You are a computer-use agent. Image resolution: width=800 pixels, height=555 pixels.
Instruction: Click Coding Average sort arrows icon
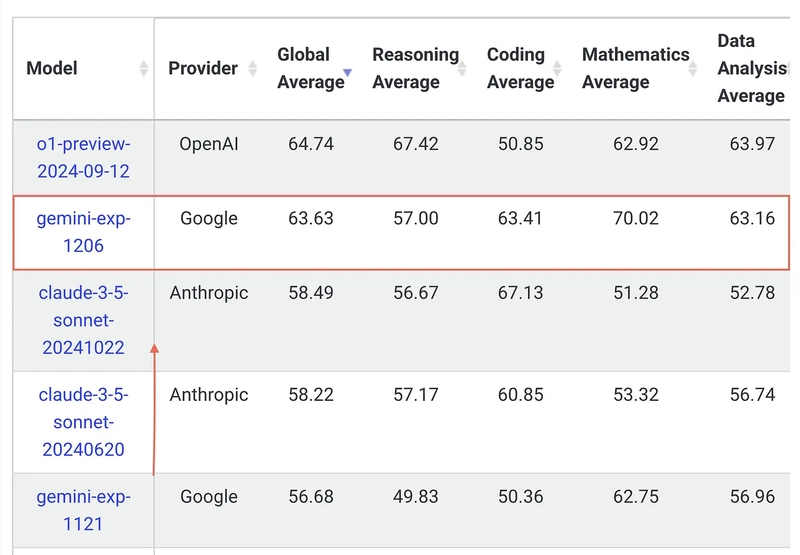(x=558, y=68)
